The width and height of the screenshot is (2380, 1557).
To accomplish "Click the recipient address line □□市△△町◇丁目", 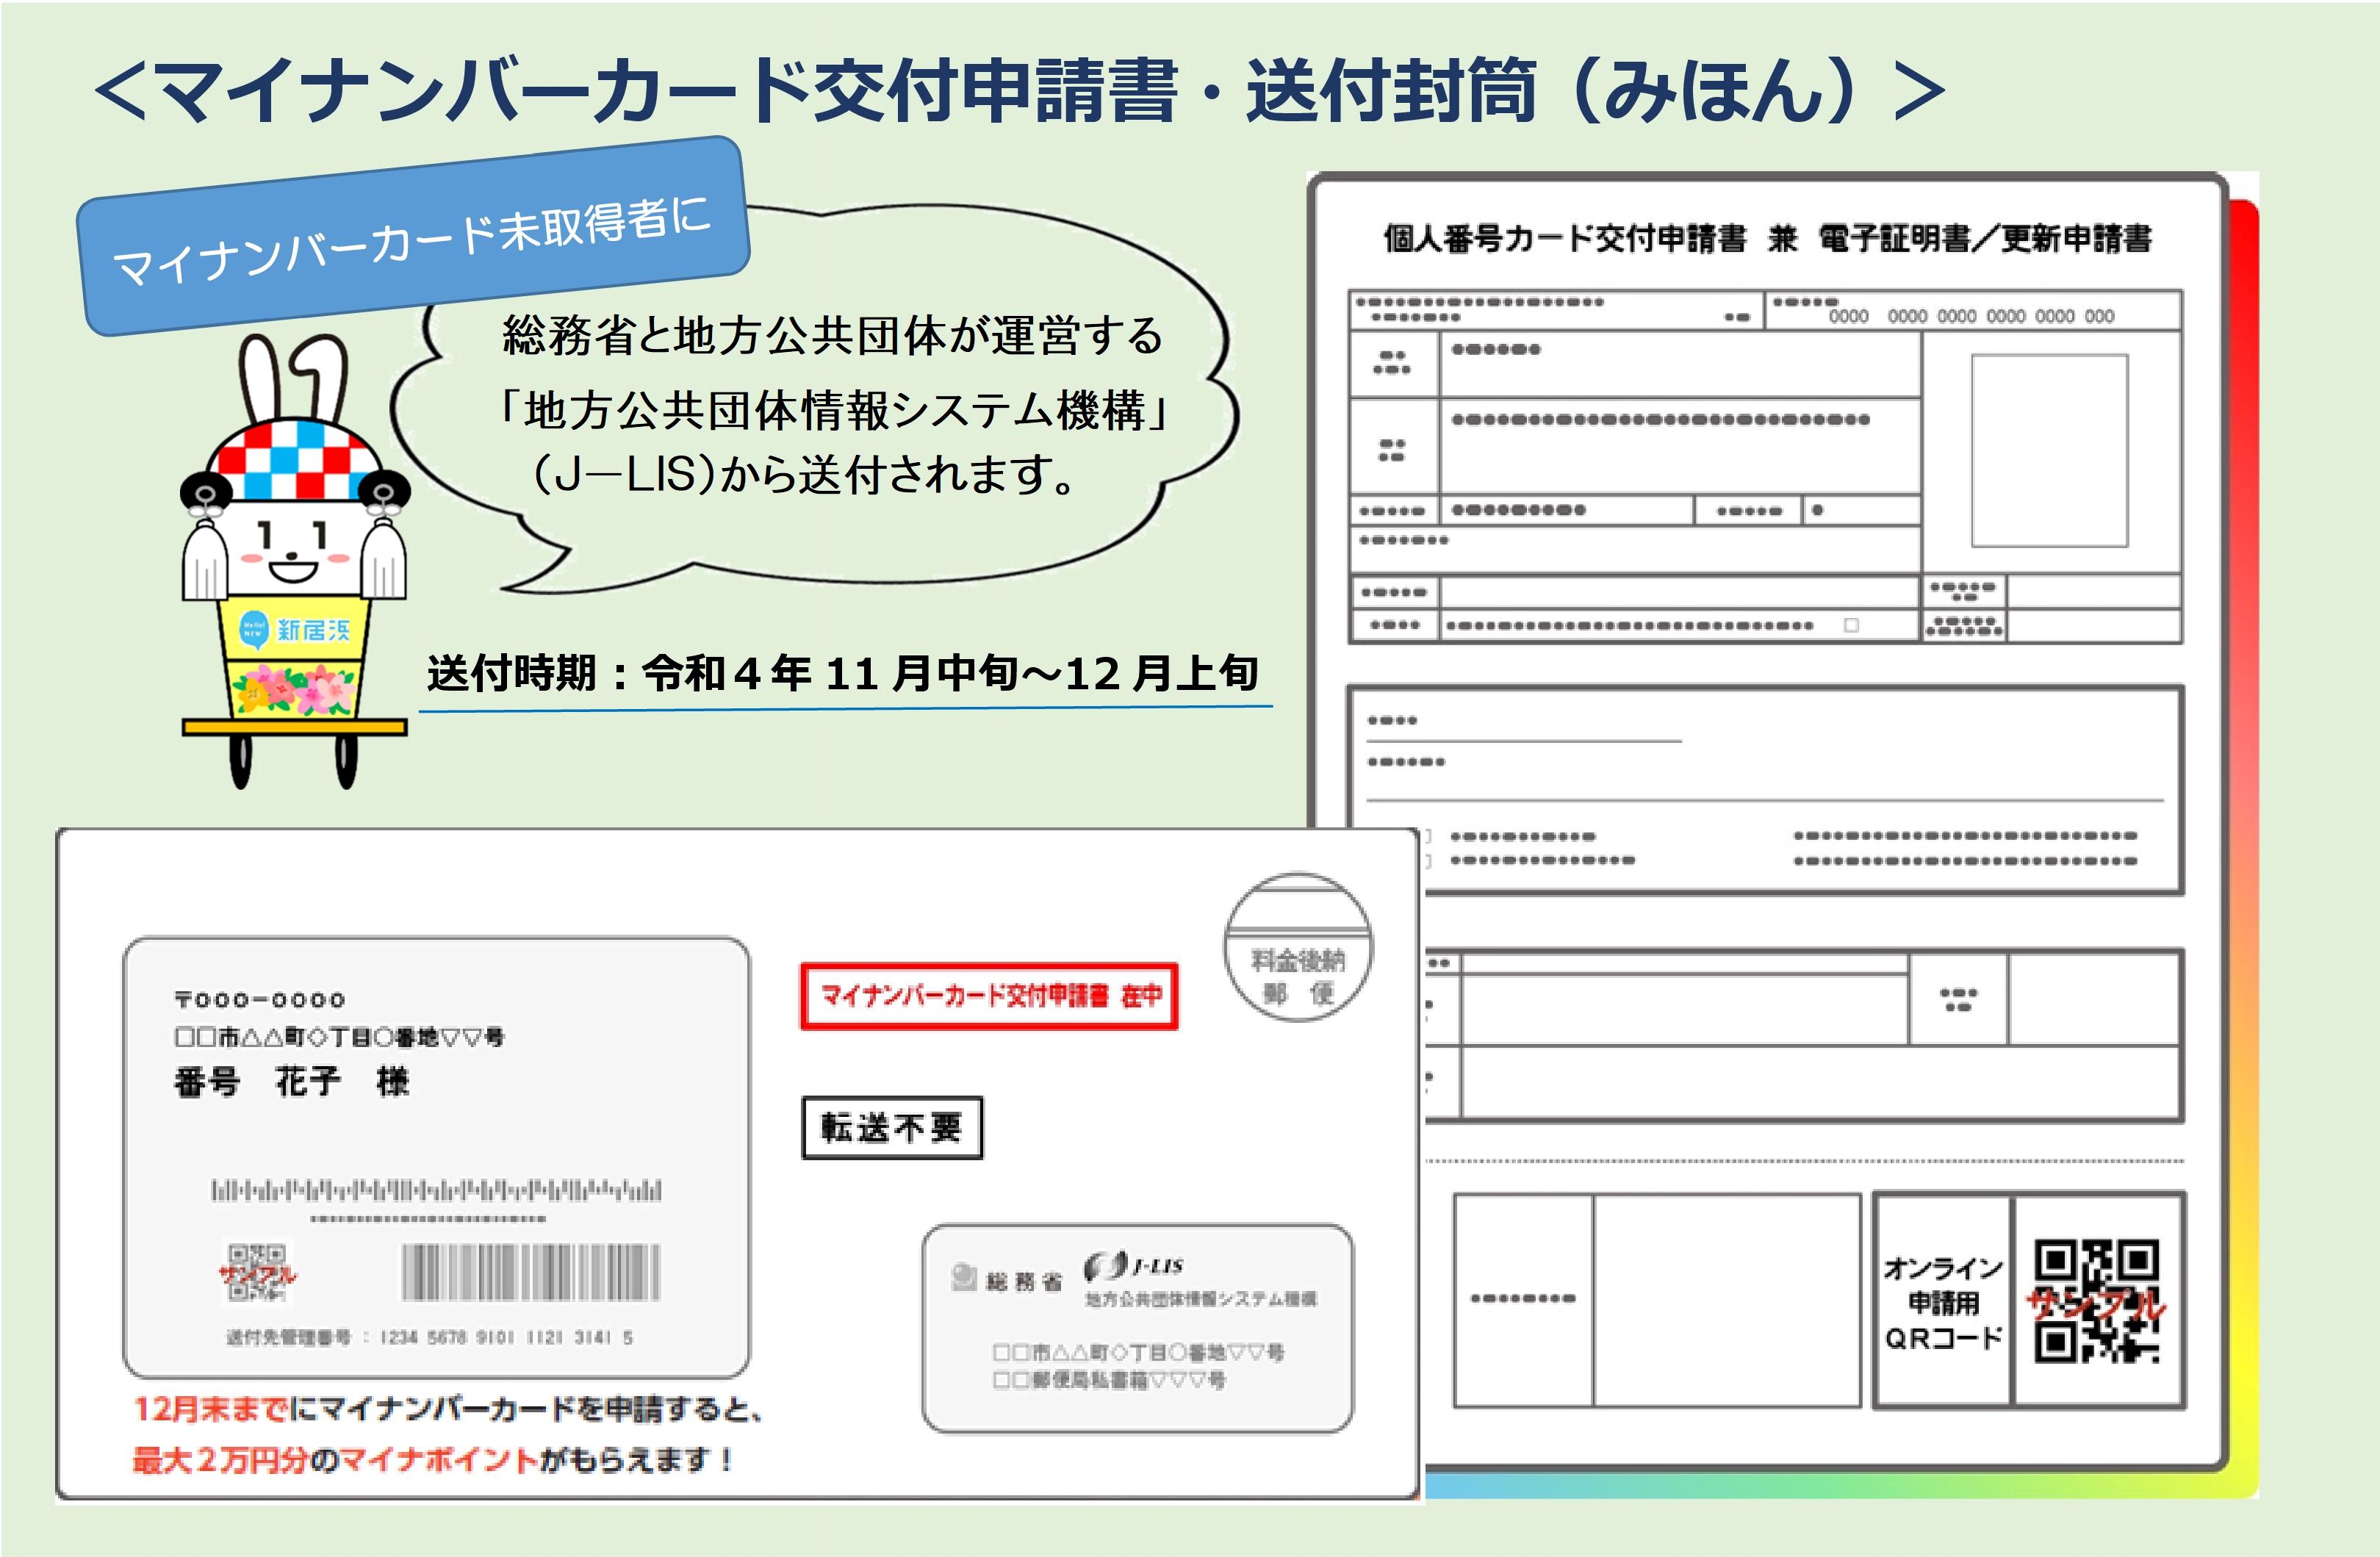I will 339,1037.
